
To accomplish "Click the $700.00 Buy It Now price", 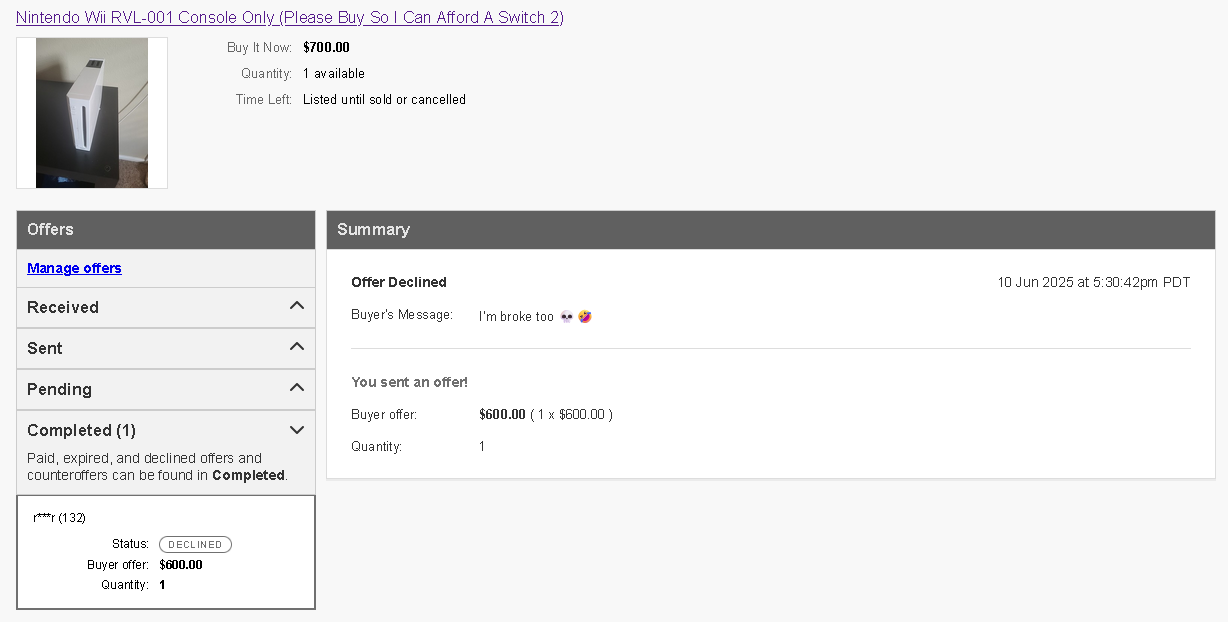I will tap(326, 47).
